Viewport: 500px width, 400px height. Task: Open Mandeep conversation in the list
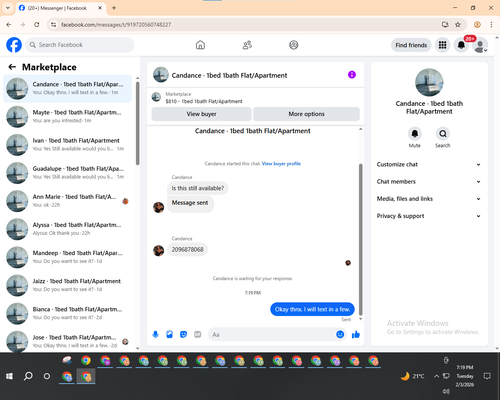(67, 257)
